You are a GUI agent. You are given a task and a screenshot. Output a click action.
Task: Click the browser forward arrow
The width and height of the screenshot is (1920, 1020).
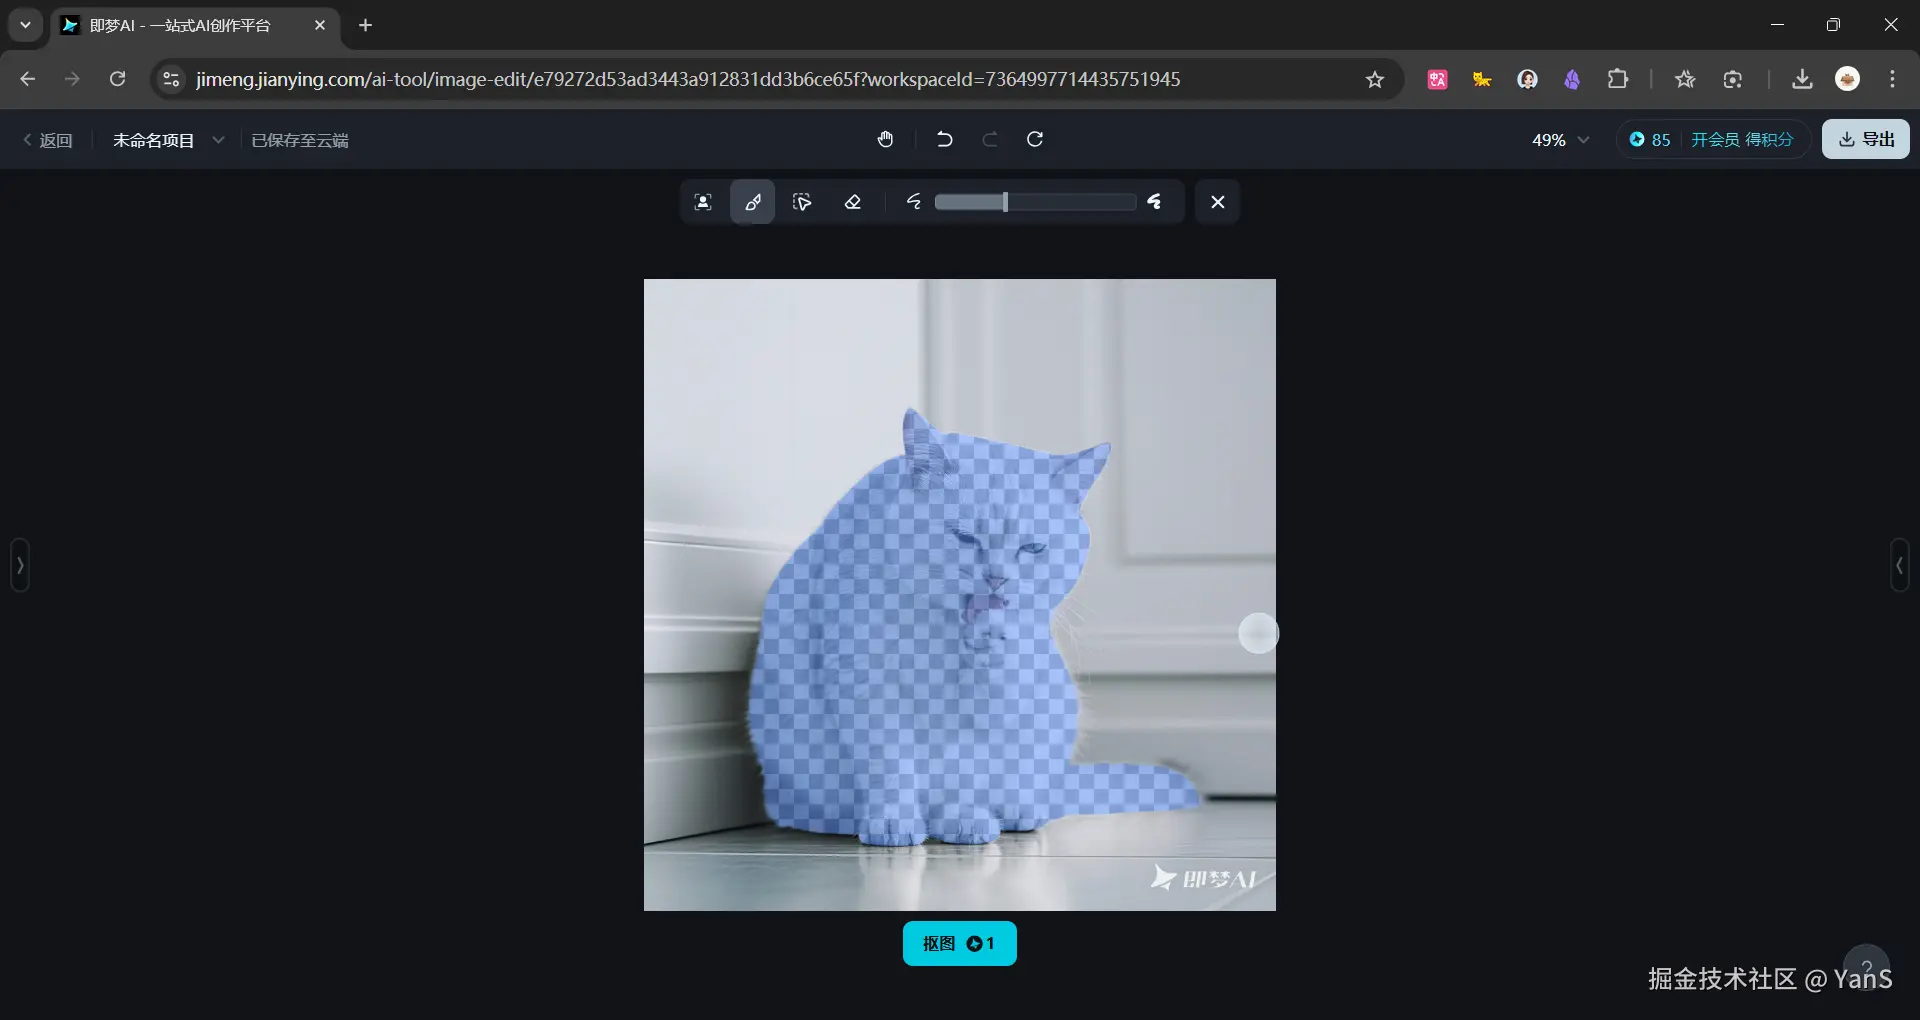tap(72, 79)
